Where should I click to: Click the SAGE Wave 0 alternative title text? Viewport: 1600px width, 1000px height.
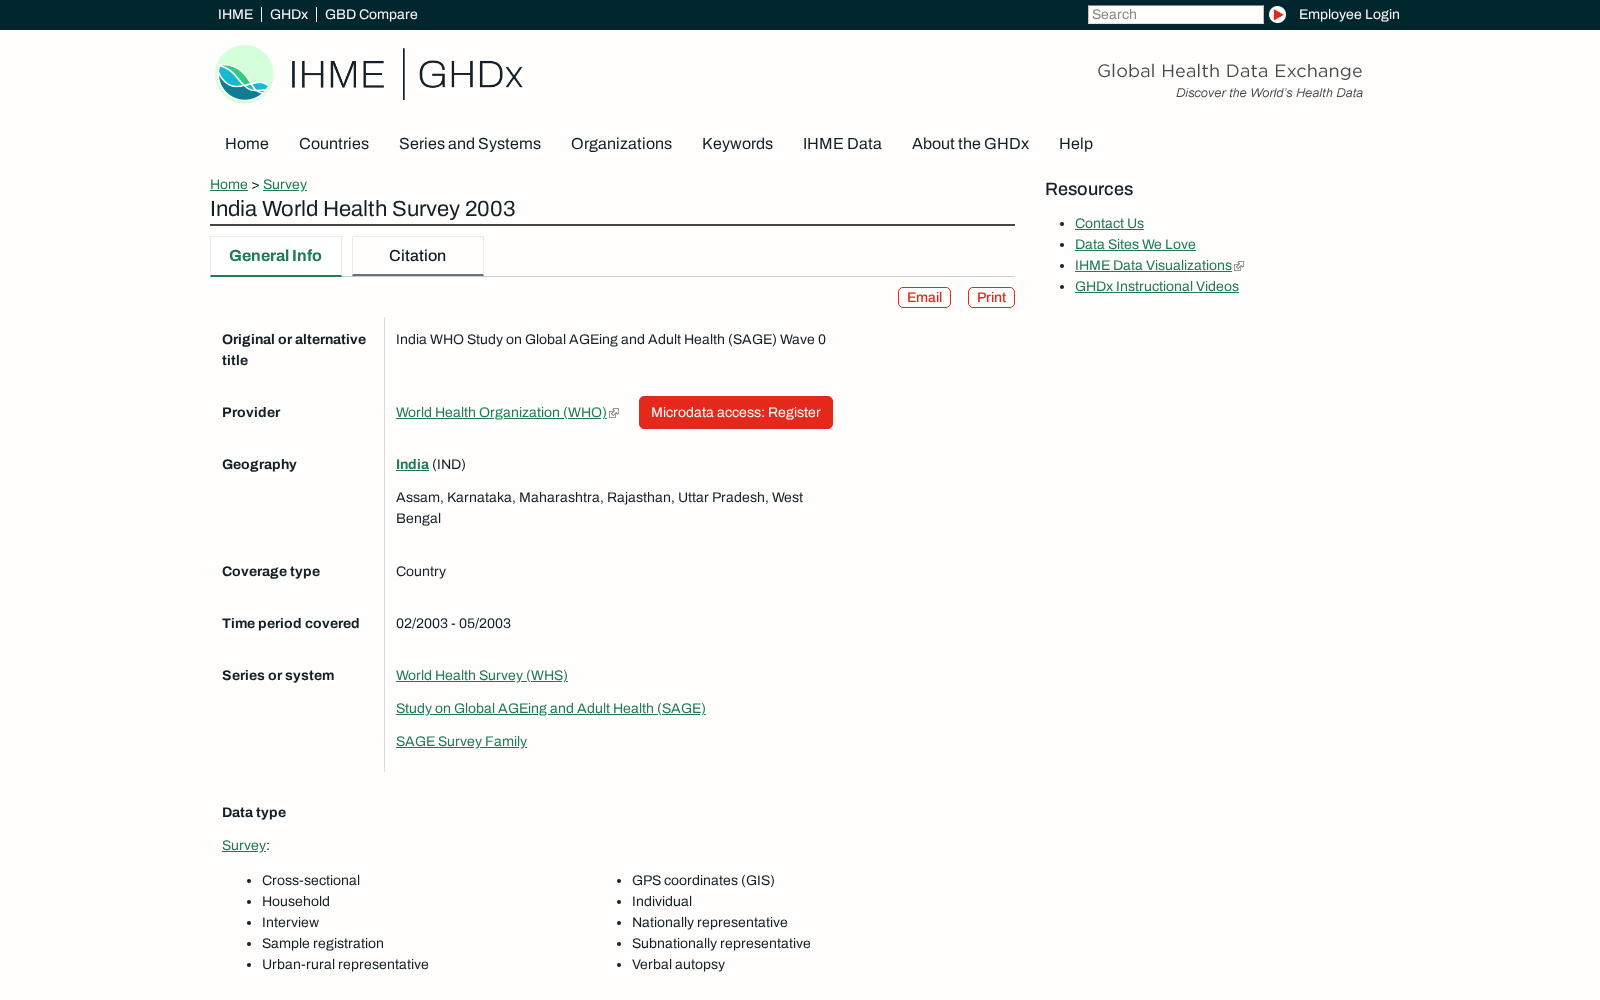click(611, 339)
